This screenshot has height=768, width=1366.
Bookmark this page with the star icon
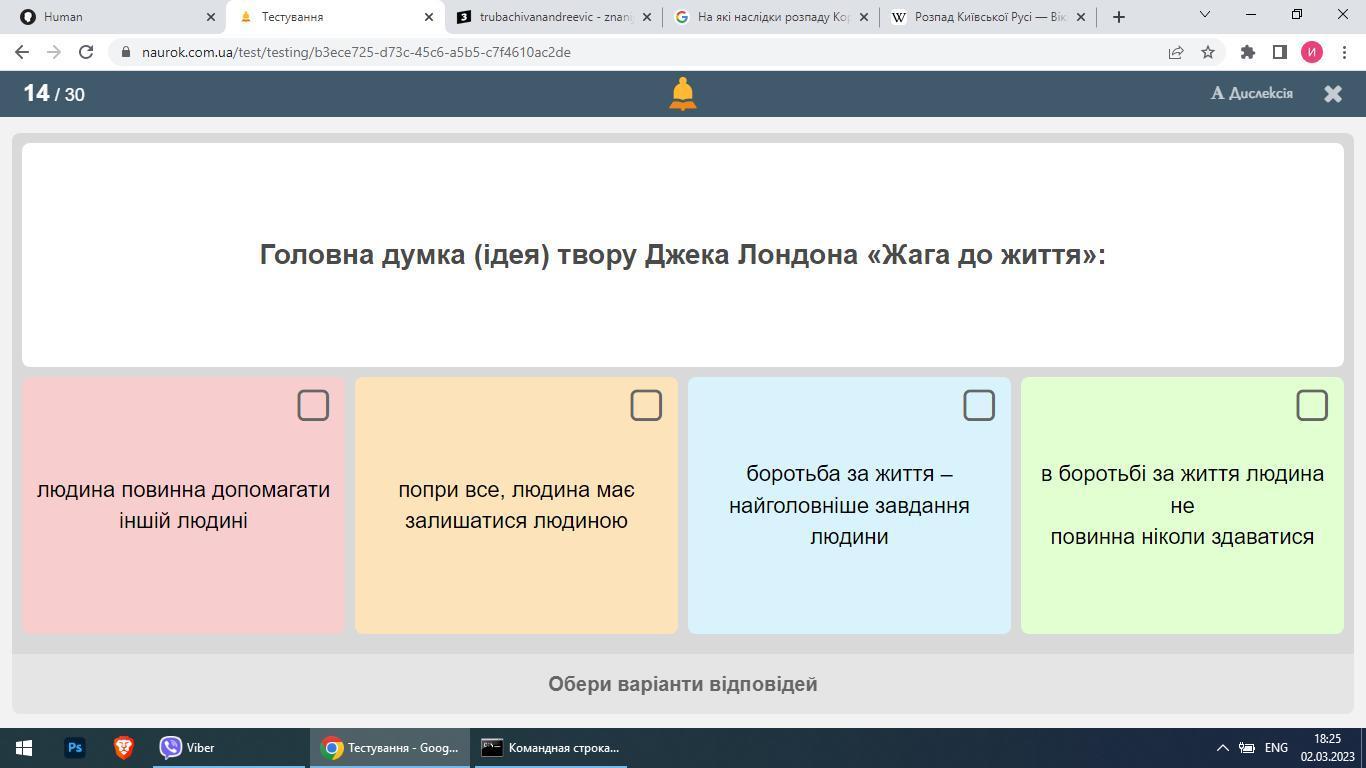tap(1208, 52)
